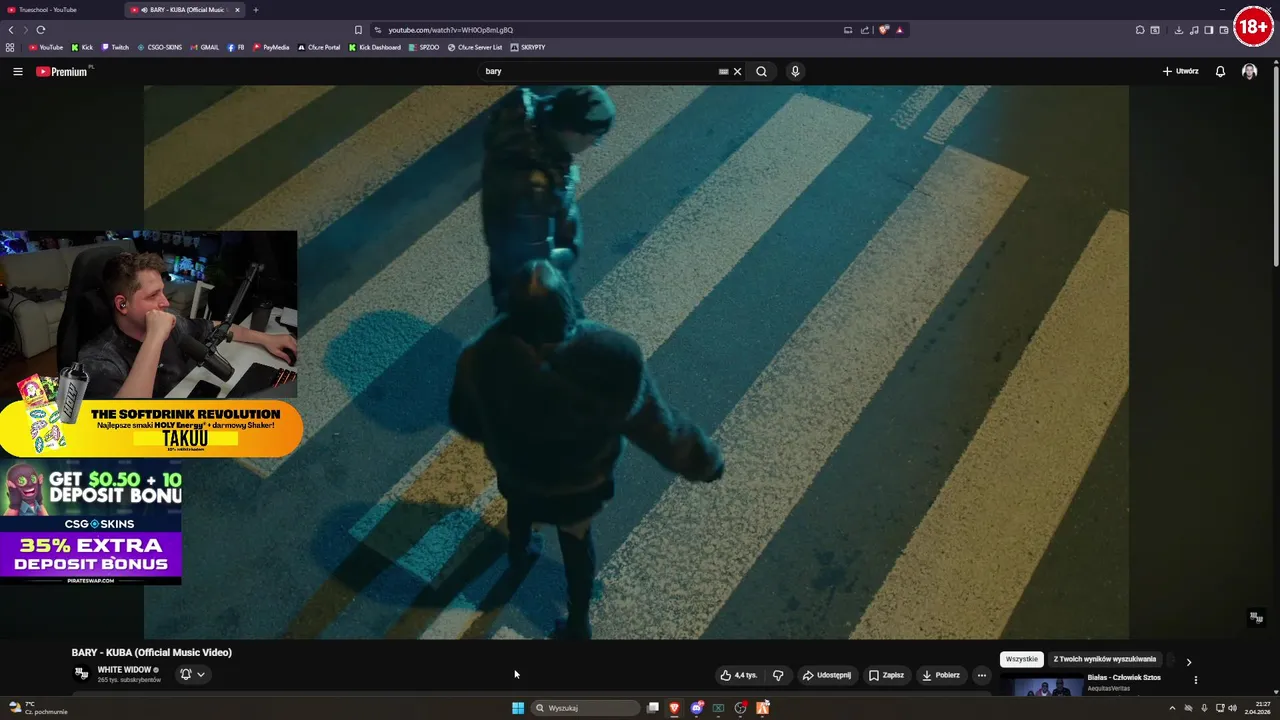Open weather widget showing 7°C
The width and height of the screenshot is (1280, 720).
click(x=38, y=708)
